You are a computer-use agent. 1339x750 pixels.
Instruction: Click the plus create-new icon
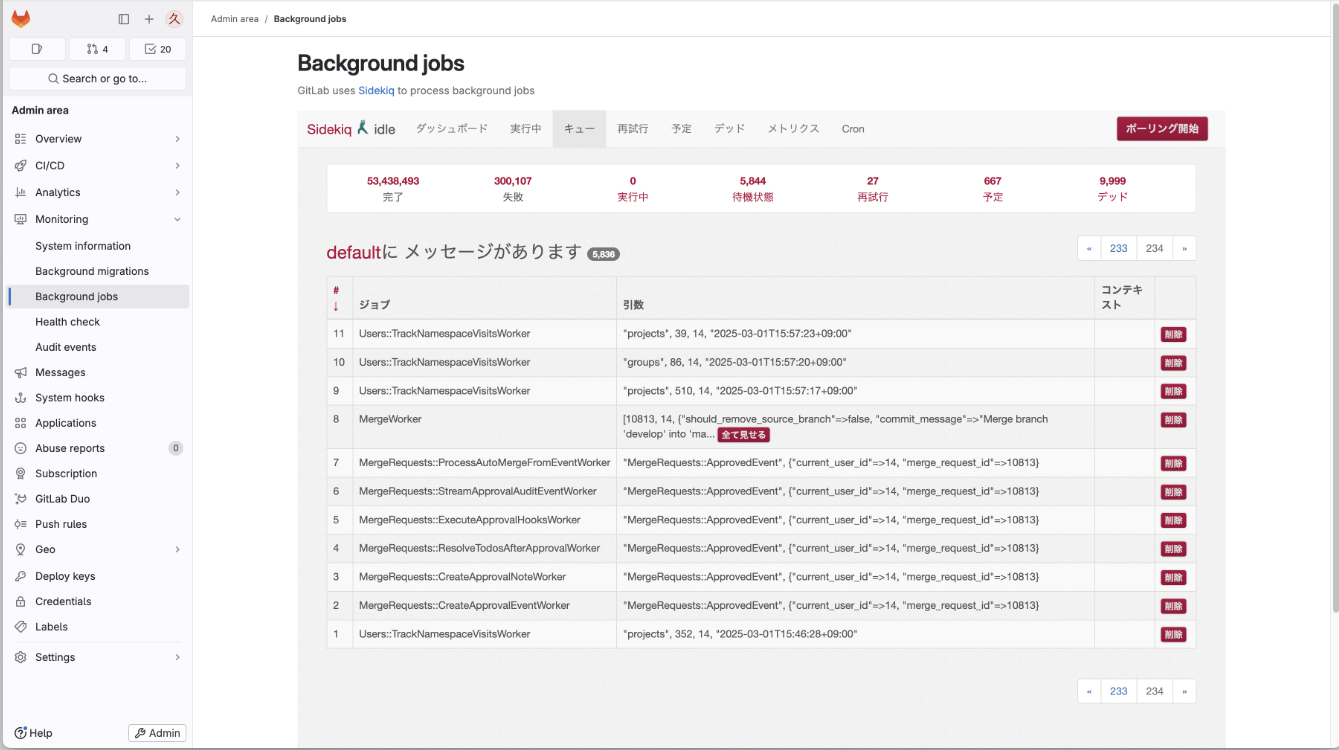(149, 19)
